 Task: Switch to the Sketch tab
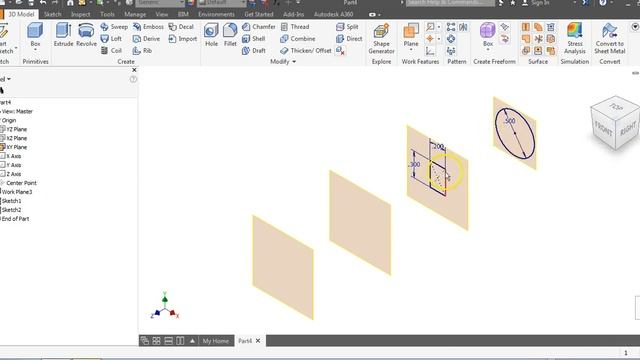coord(52,14)
